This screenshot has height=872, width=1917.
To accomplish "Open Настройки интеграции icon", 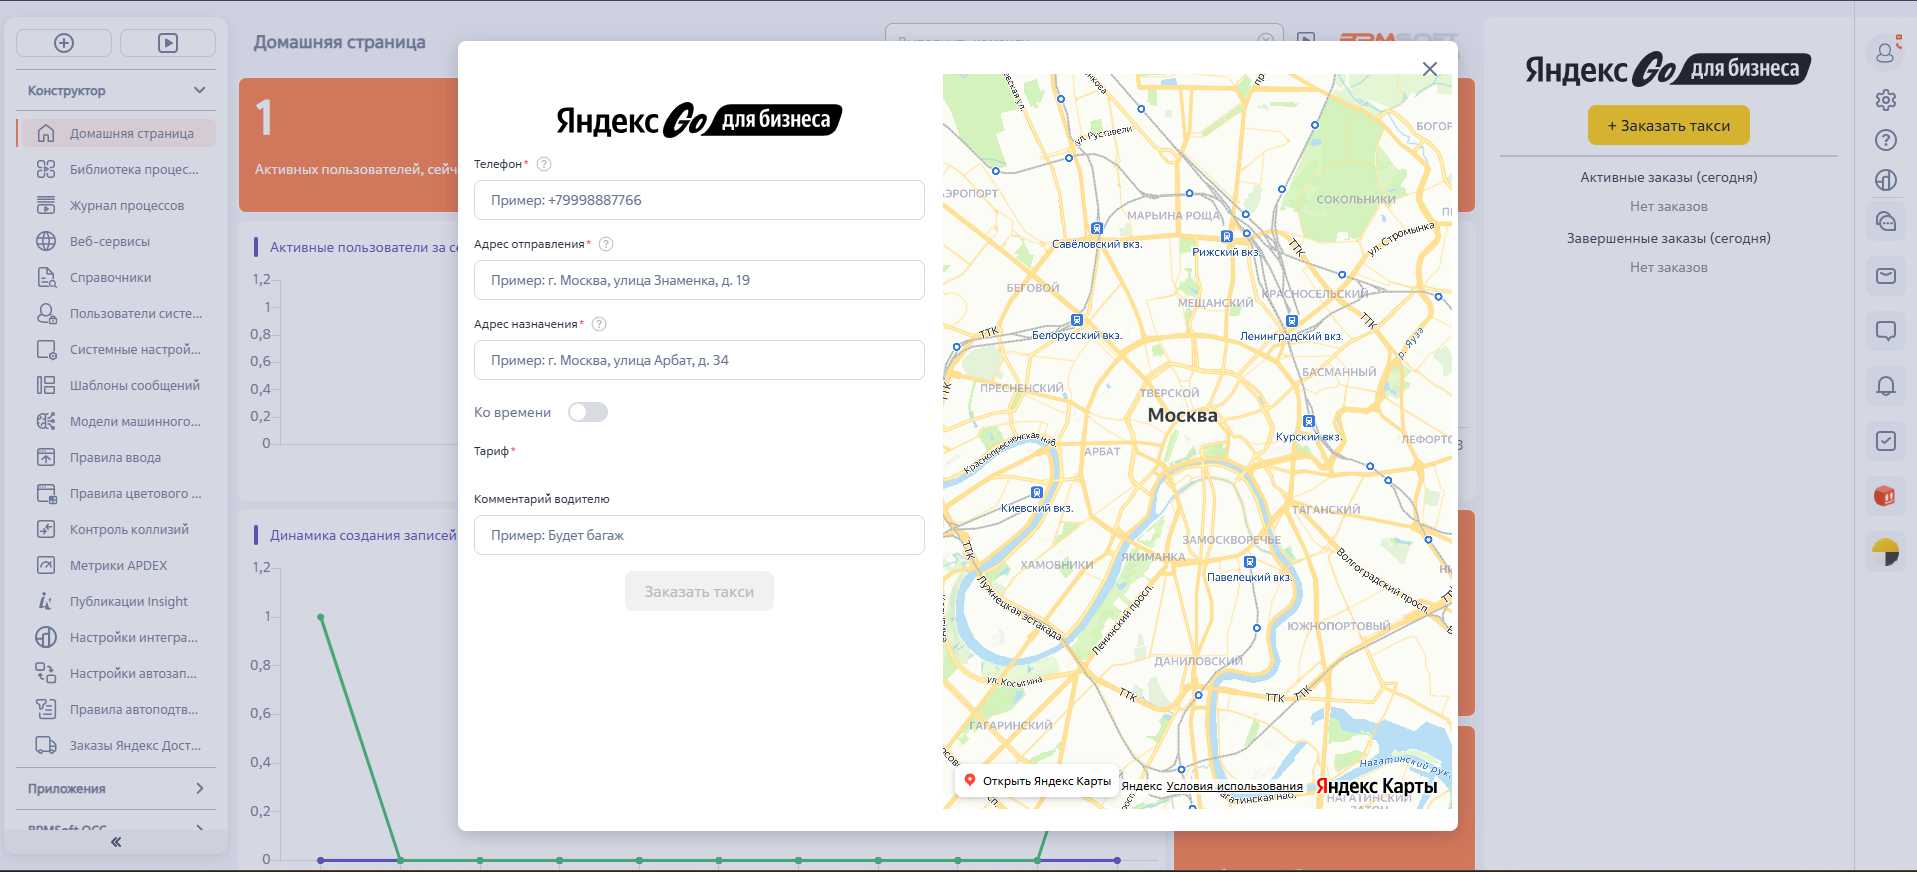I will pos(46,637).
